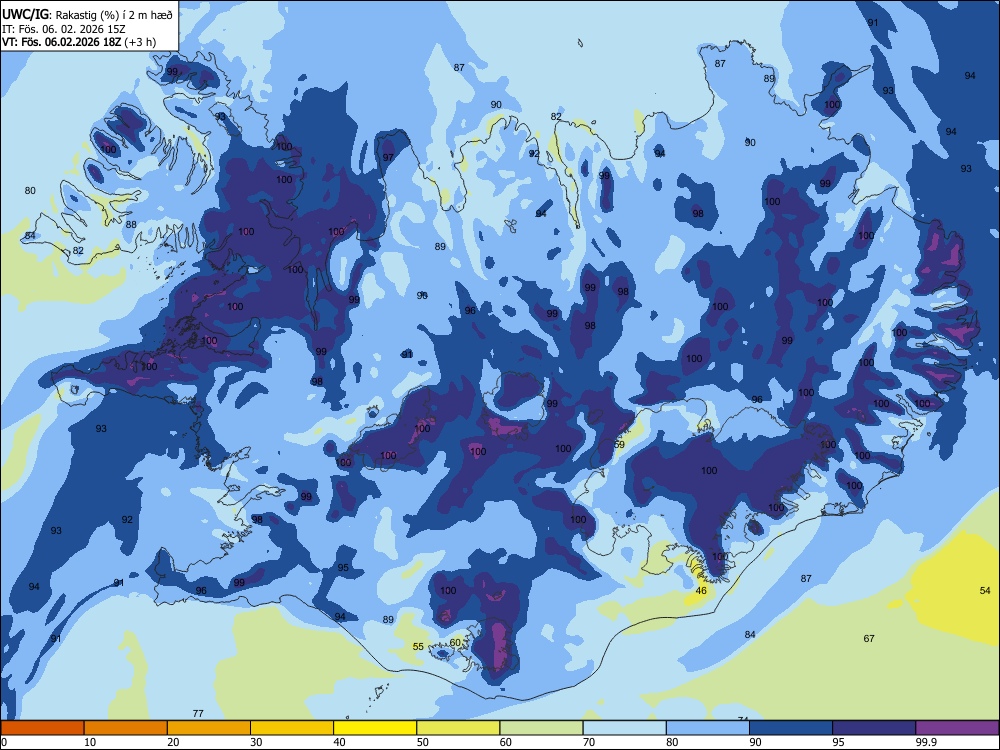Image resolution: width=1000 pixels, height=750 pixels.
Task: Click the 30–40 golden legend swatch
Action: pos(292,728)
